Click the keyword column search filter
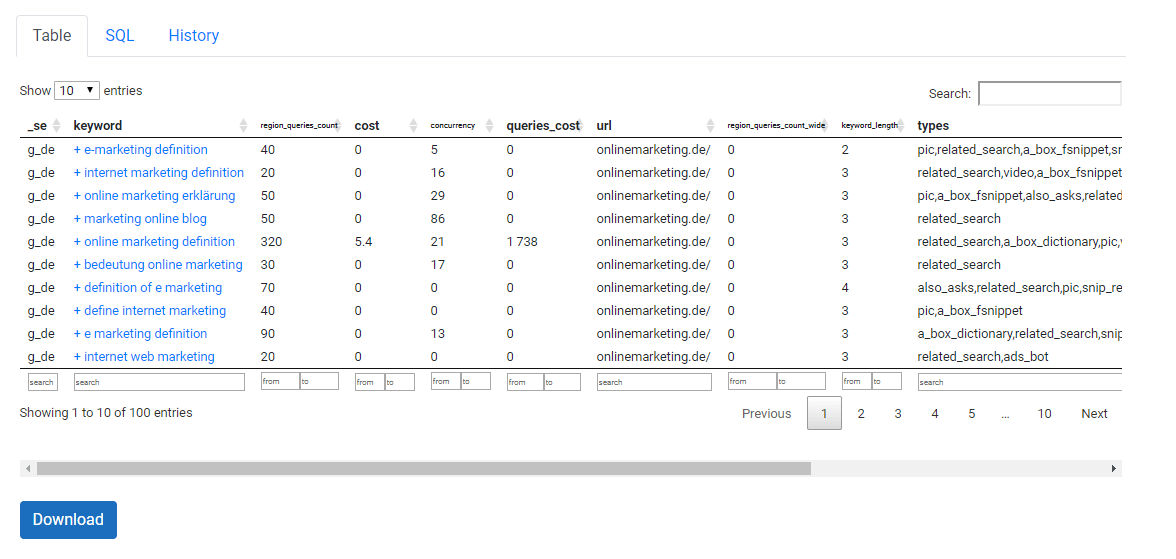The image size is (1176, 559). coord(159,382)
